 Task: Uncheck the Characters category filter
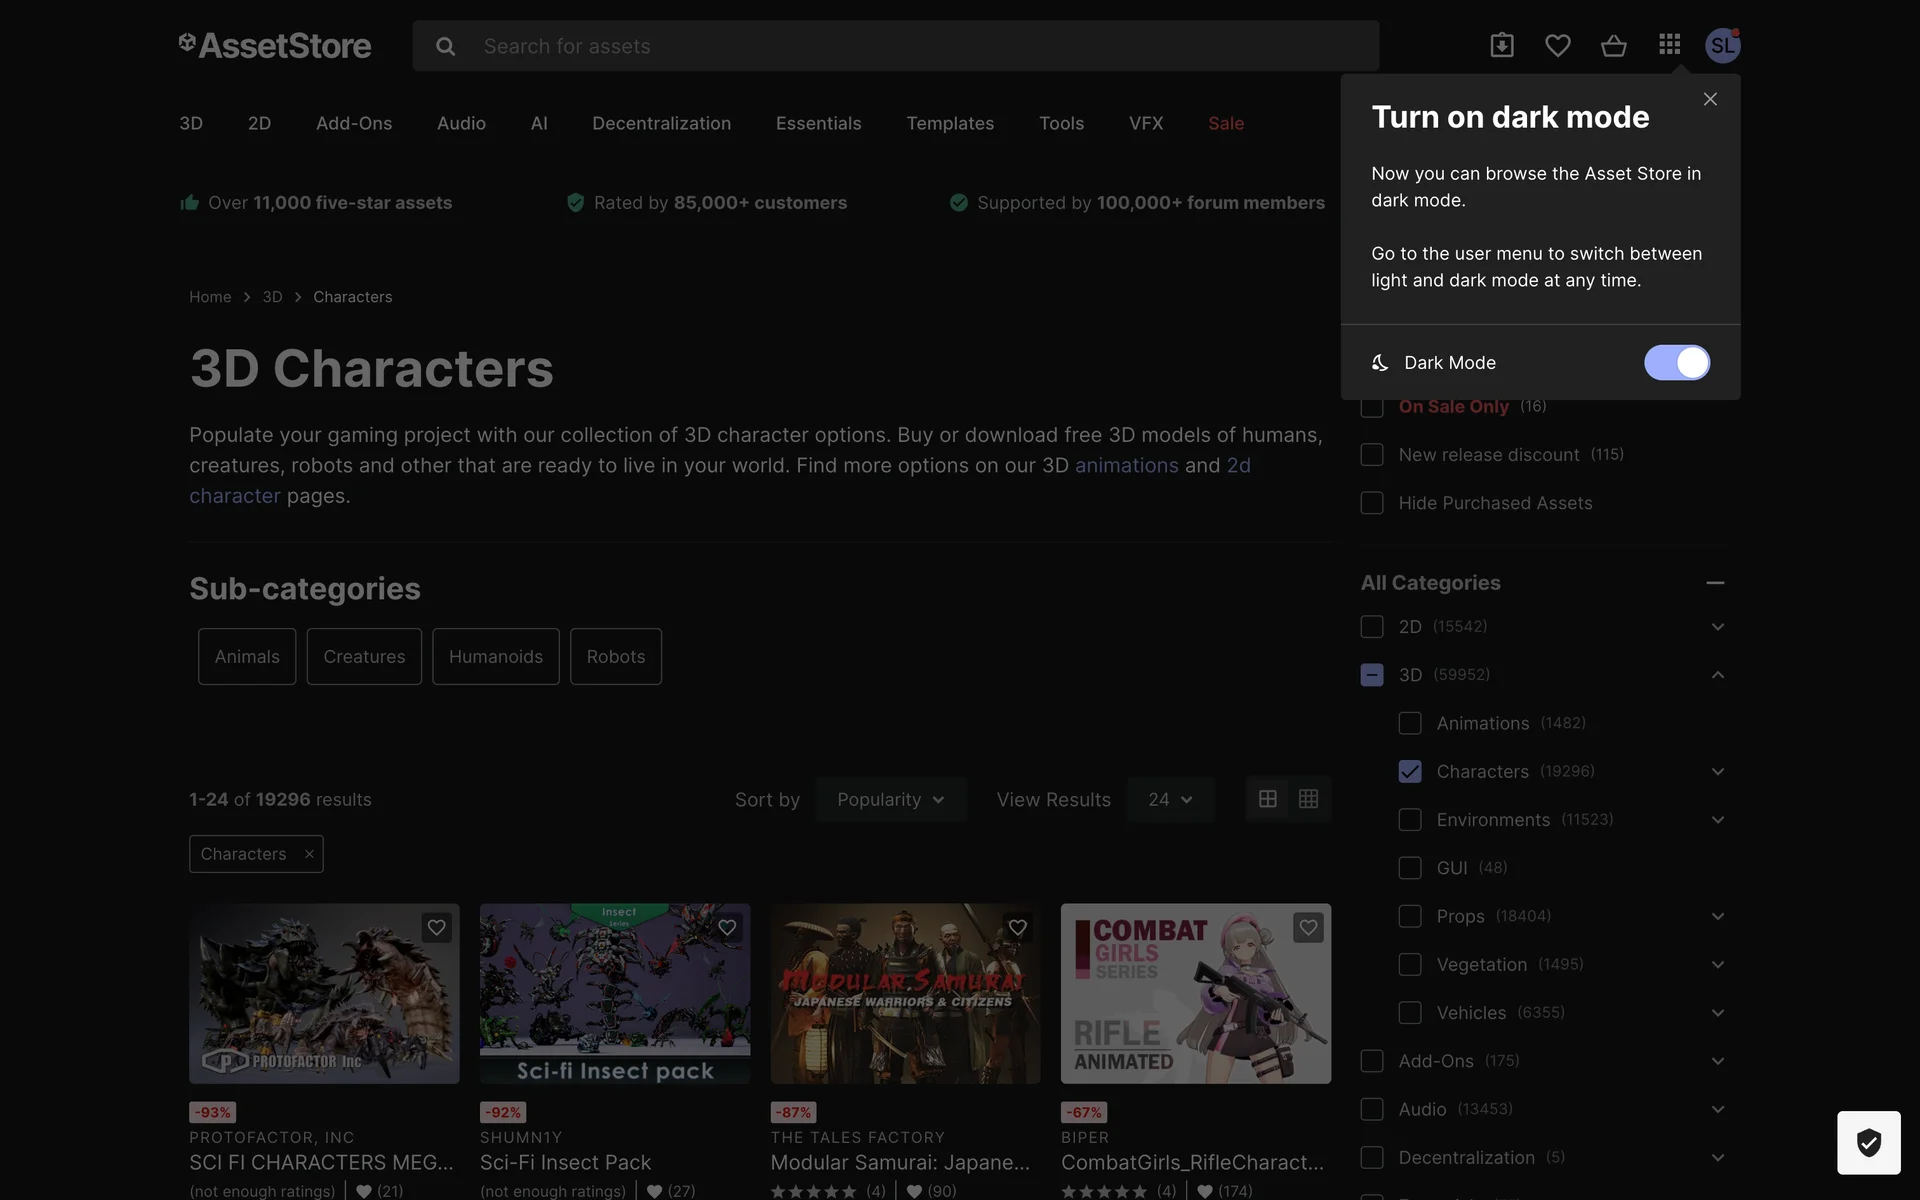(1409, 771)
